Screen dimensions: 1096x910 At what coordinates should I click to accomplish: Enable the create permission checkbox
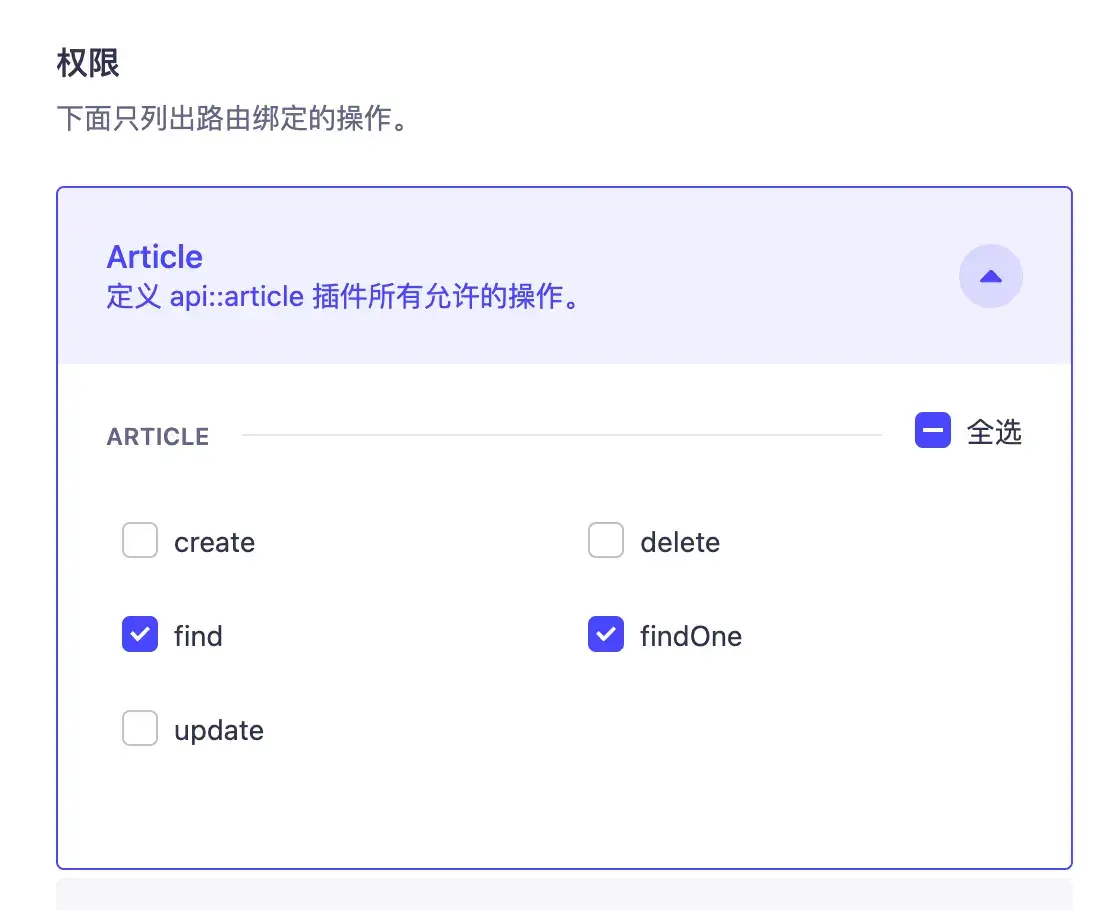140,541
